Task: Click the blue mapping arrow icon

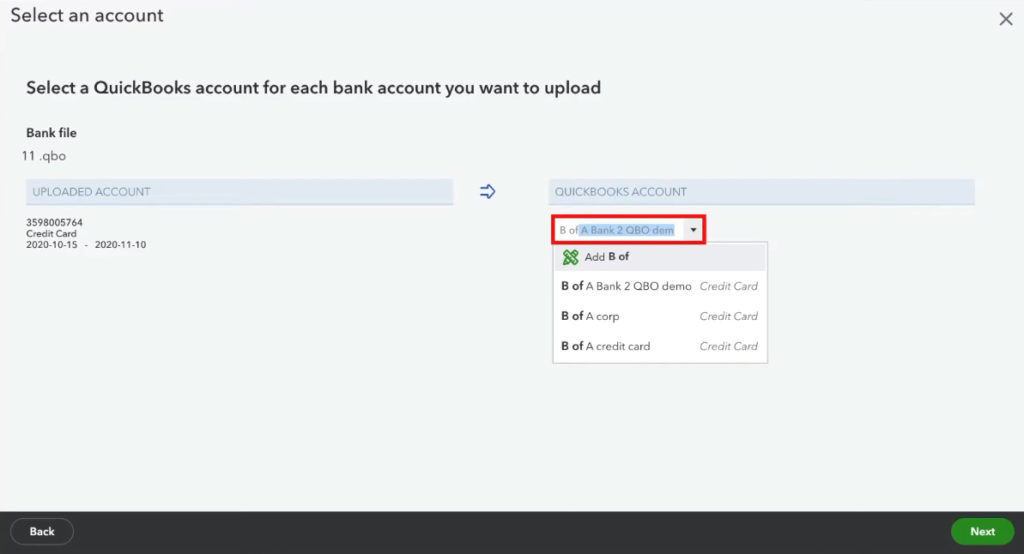Action: click(x=488, y=191)
